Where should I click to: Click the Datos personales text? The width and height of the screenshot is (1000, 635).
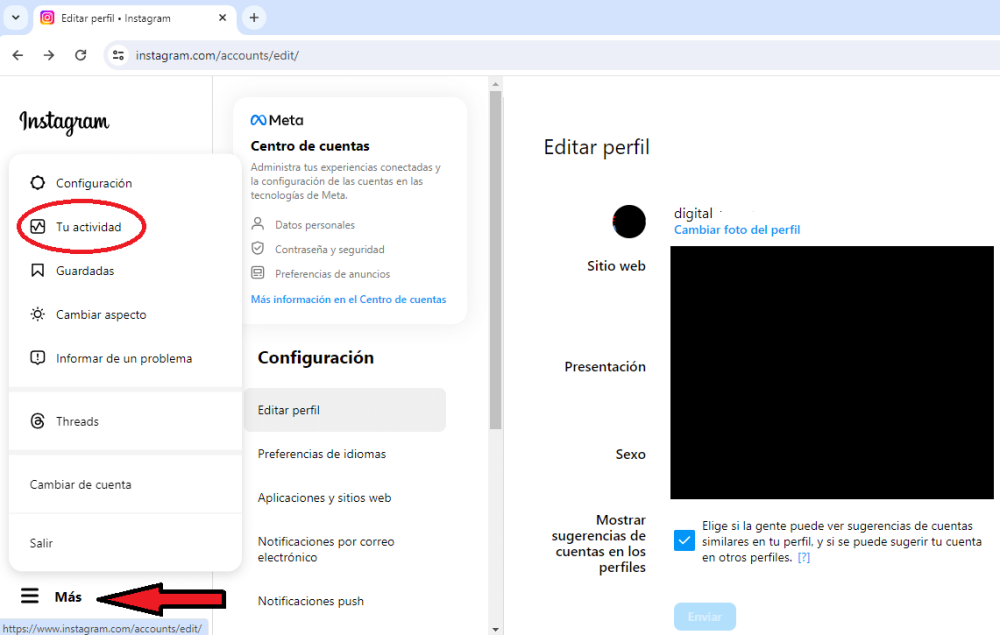pos(314,225)
